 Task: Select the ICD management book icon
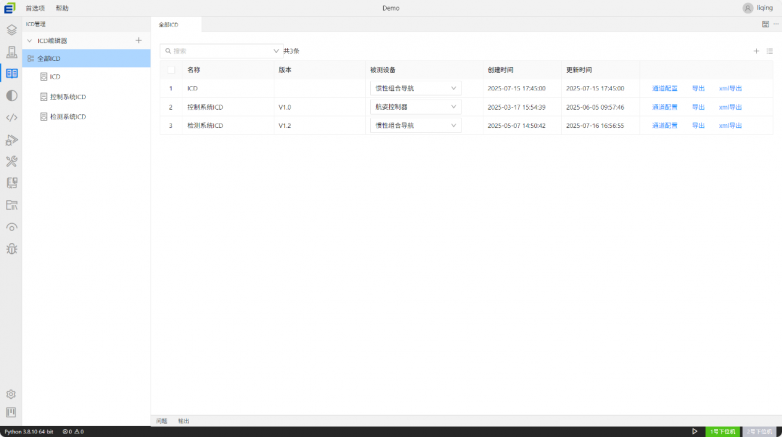pyautogui.click(x=11, y=74)
